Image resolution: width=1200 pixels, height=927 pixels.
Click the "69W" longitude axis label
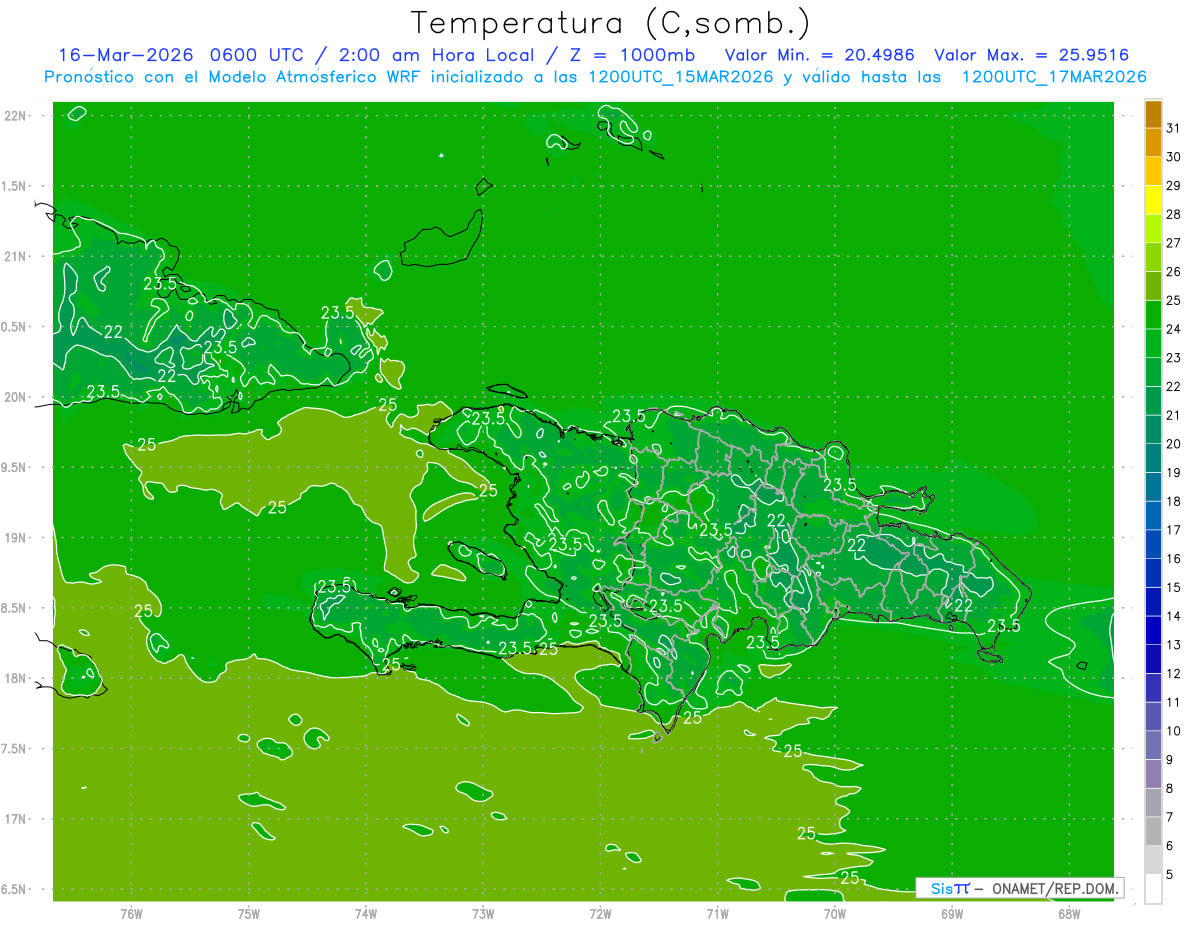[x=952, y=914]
